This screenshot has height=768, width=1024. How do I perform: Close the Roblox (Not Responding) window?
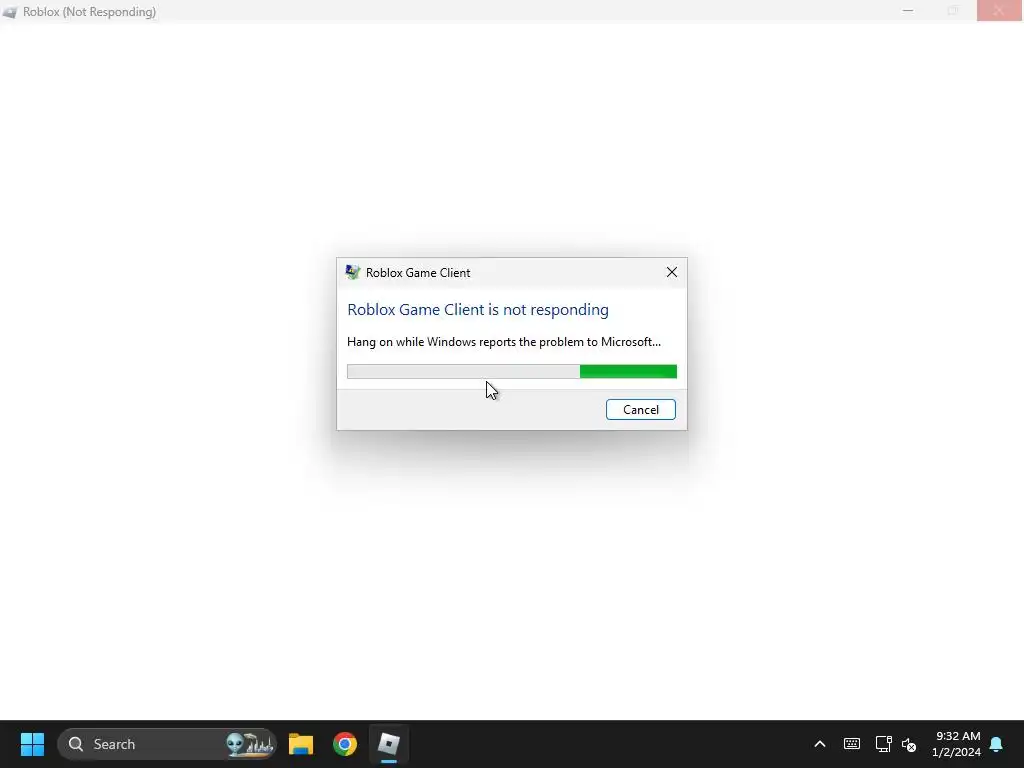tap(999, 10)
